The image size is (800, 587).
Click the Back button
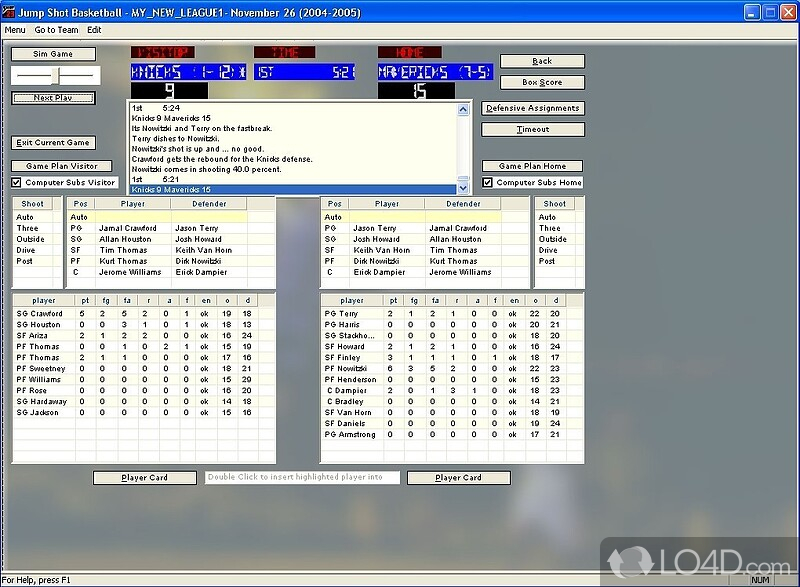[x=542, y=61]
